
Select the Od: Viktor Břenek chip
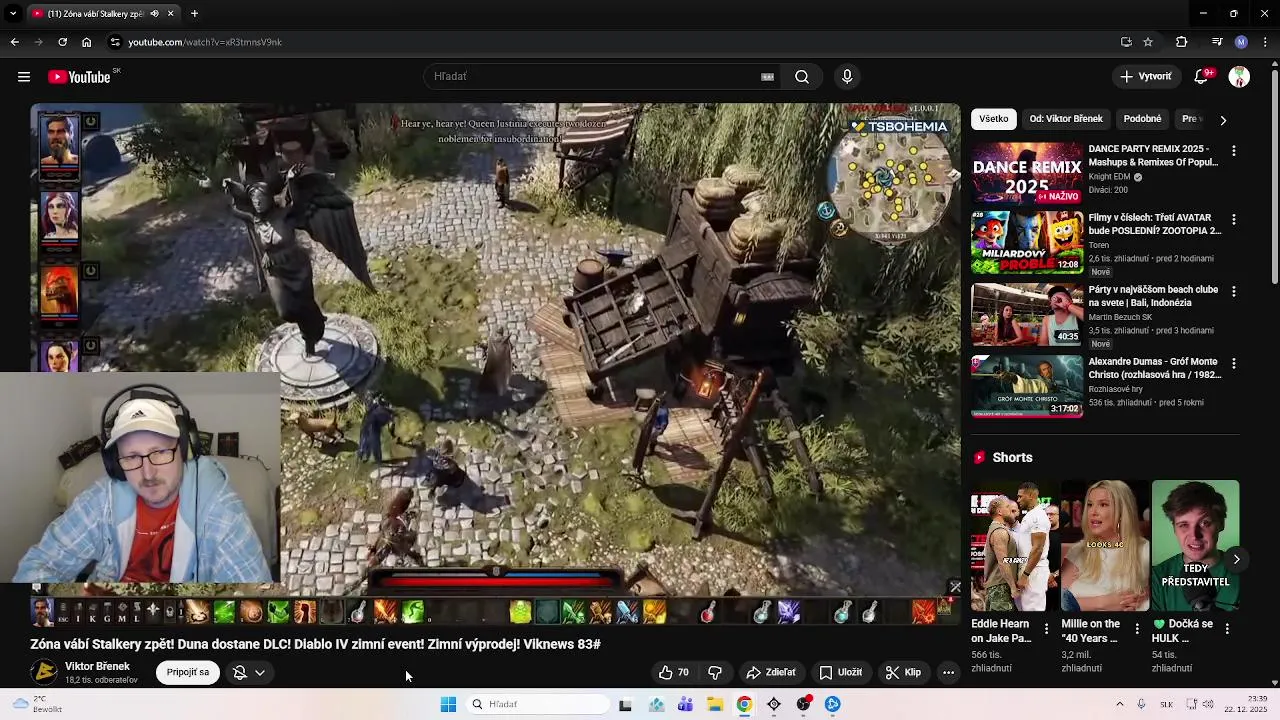(1066, 119)
